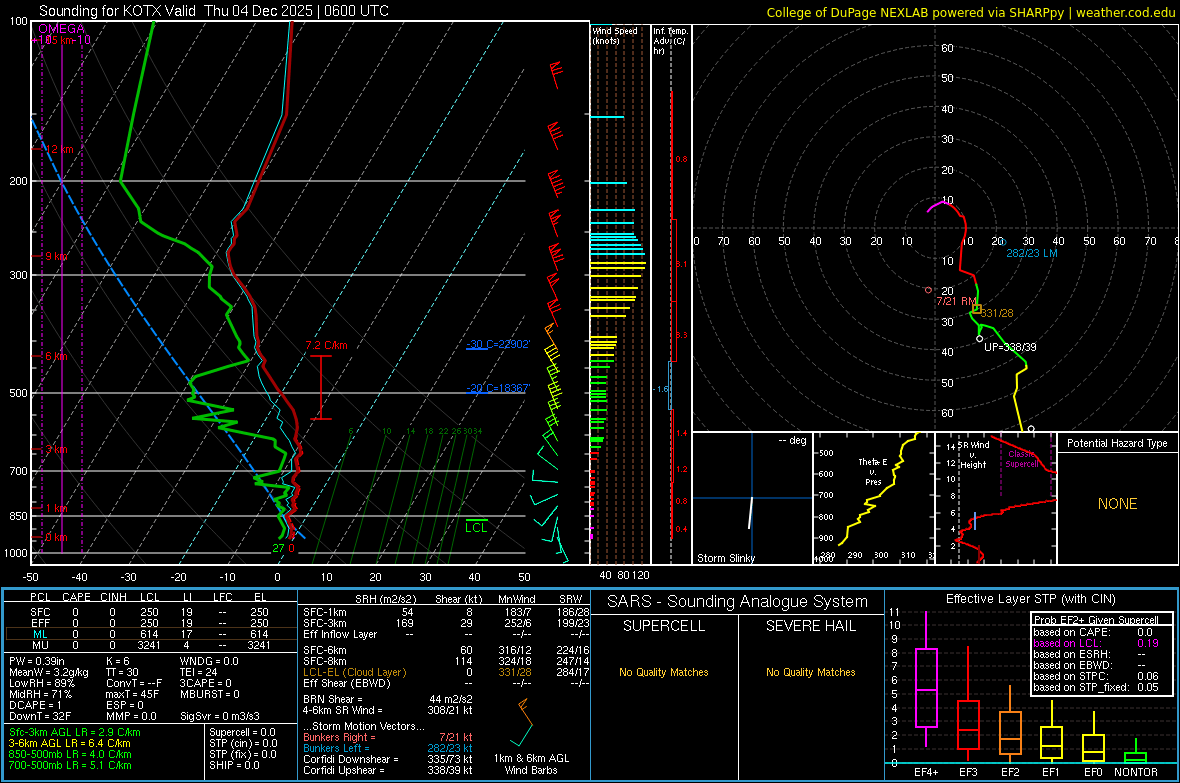Click the '6 km' height marker
This screenshot has width=1180, height=783.
tap(56, 356)
